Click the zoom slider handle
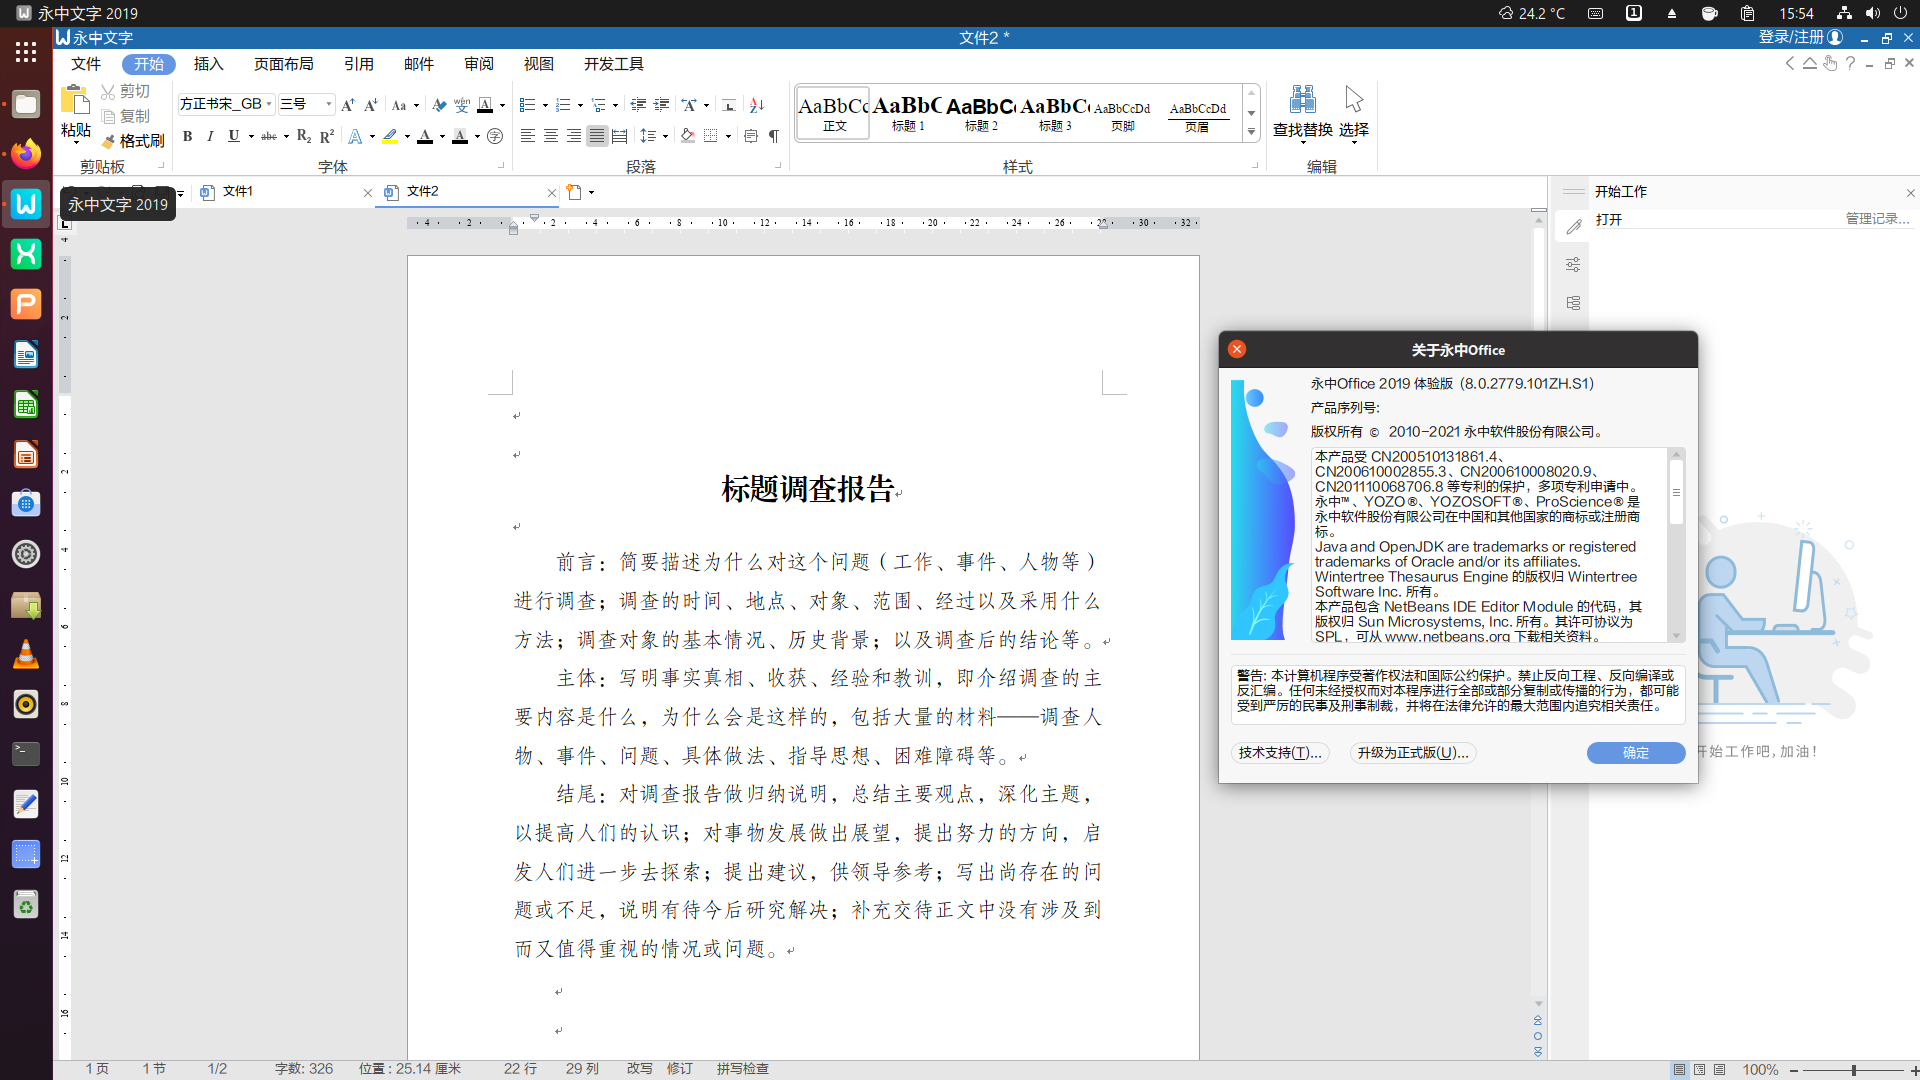The height and width of the screenshot is (1080, 1920). 1854,1070
